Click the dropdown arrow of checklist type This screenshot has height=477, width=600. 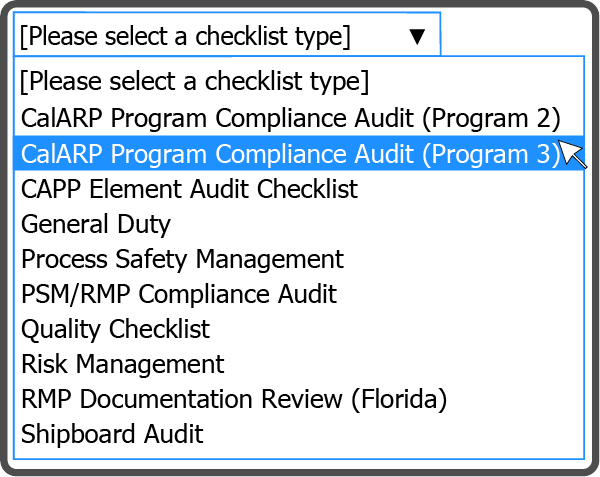click(x=417, y=37)
